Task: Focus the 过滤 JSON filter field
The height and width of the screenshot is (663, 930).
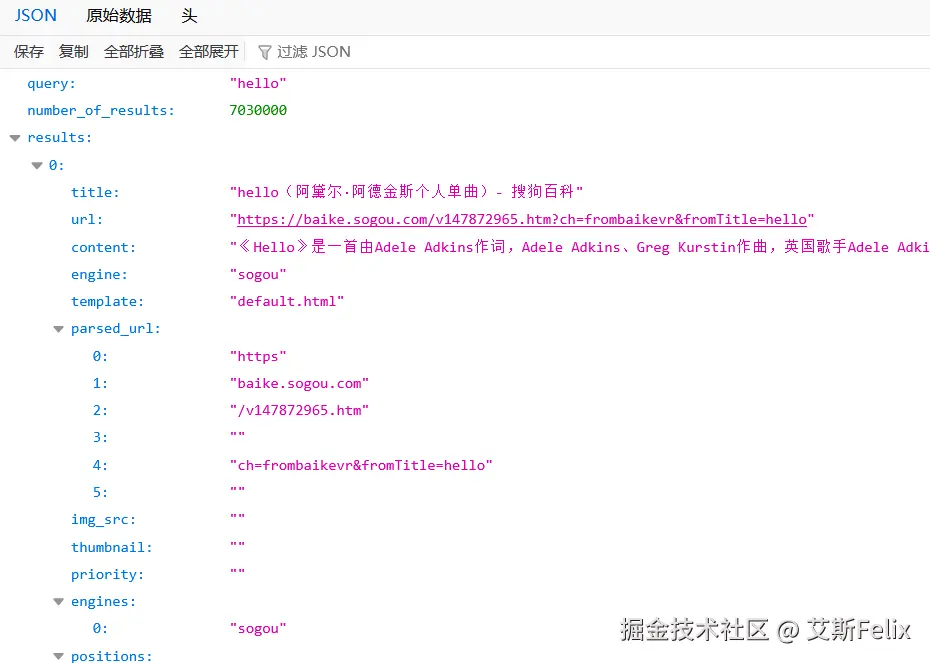Action: [314, 52]
